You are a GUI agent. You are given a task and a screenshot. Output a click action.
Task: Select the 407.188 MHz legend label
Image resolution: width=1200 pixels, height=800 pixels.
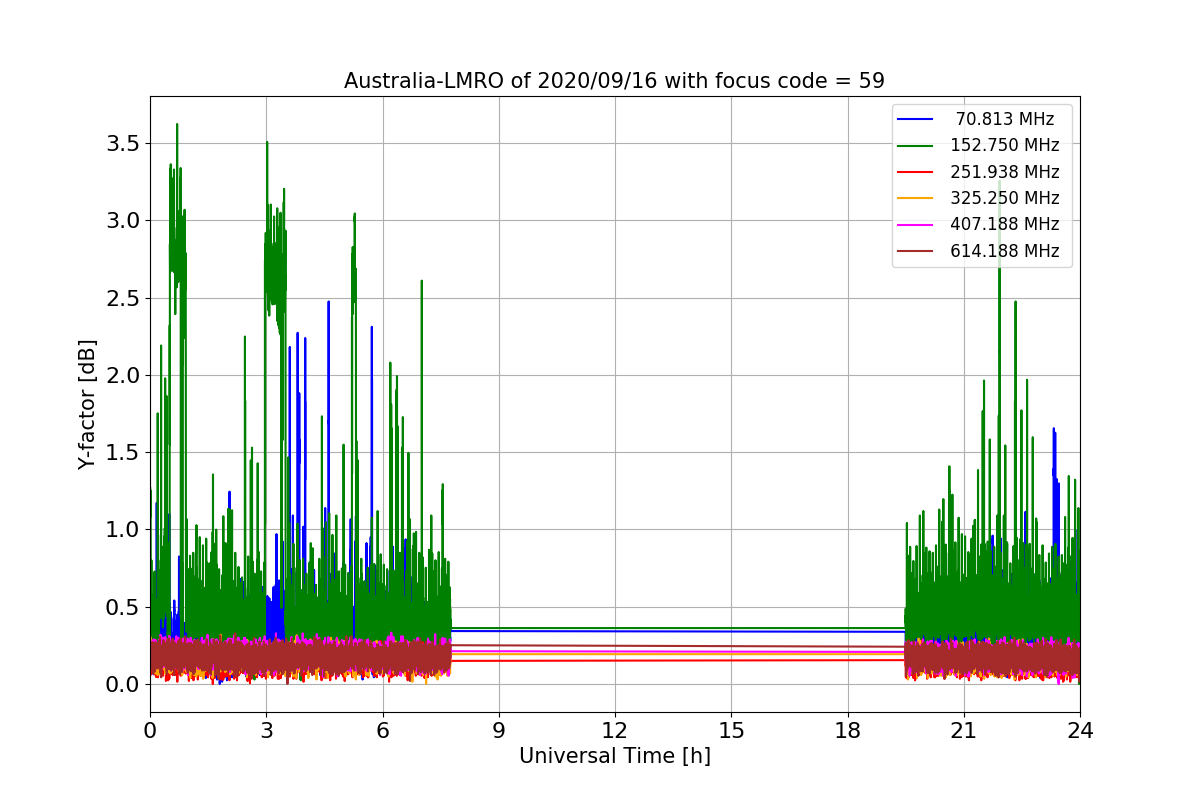pyautogui.click(x=1005, y=224)
